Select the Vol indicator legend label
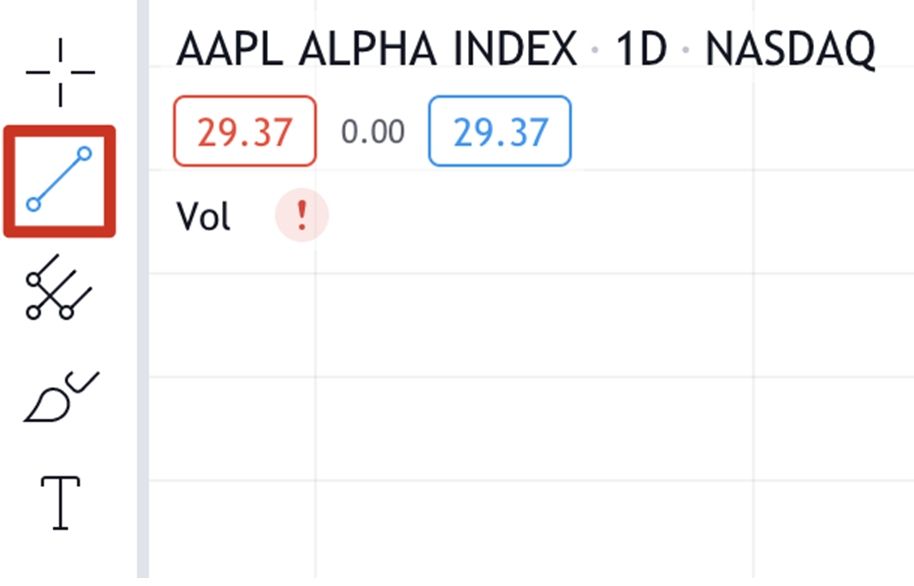This screenshot has height=586, width=914. point(203,216)
